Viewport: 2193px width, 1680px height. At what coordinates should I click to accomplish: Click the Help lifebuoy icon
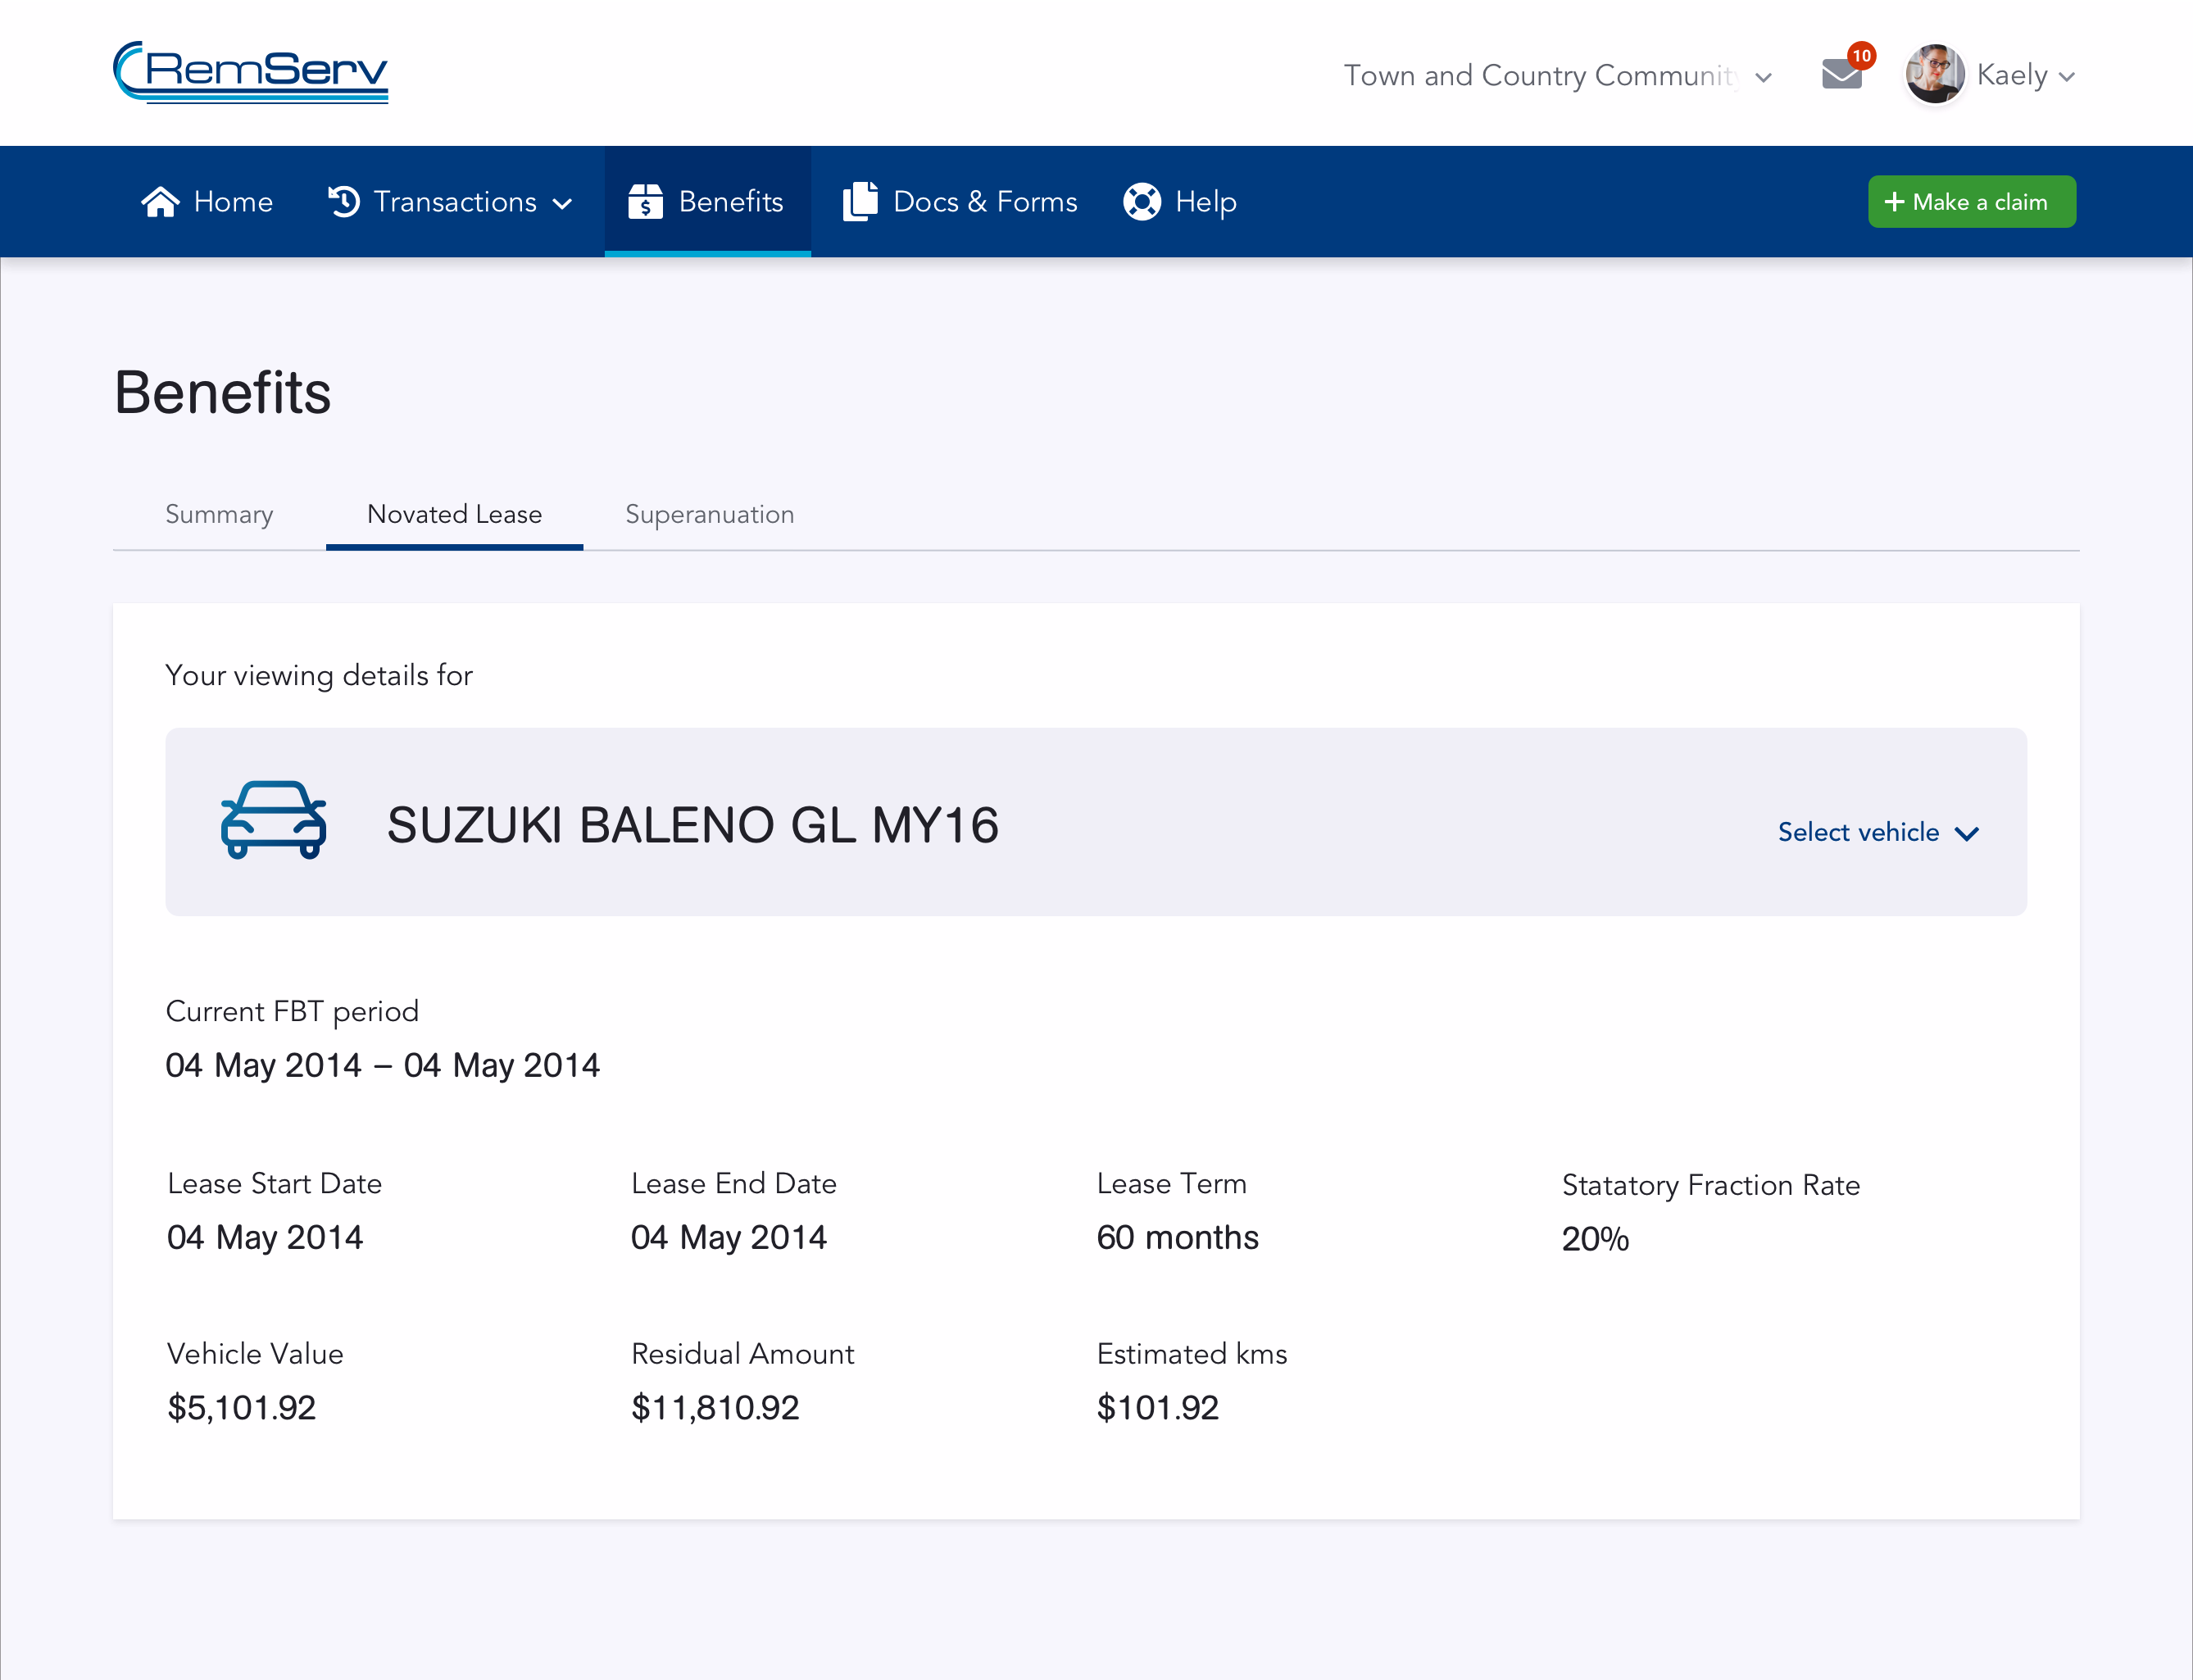click(x=1141, y=202)
